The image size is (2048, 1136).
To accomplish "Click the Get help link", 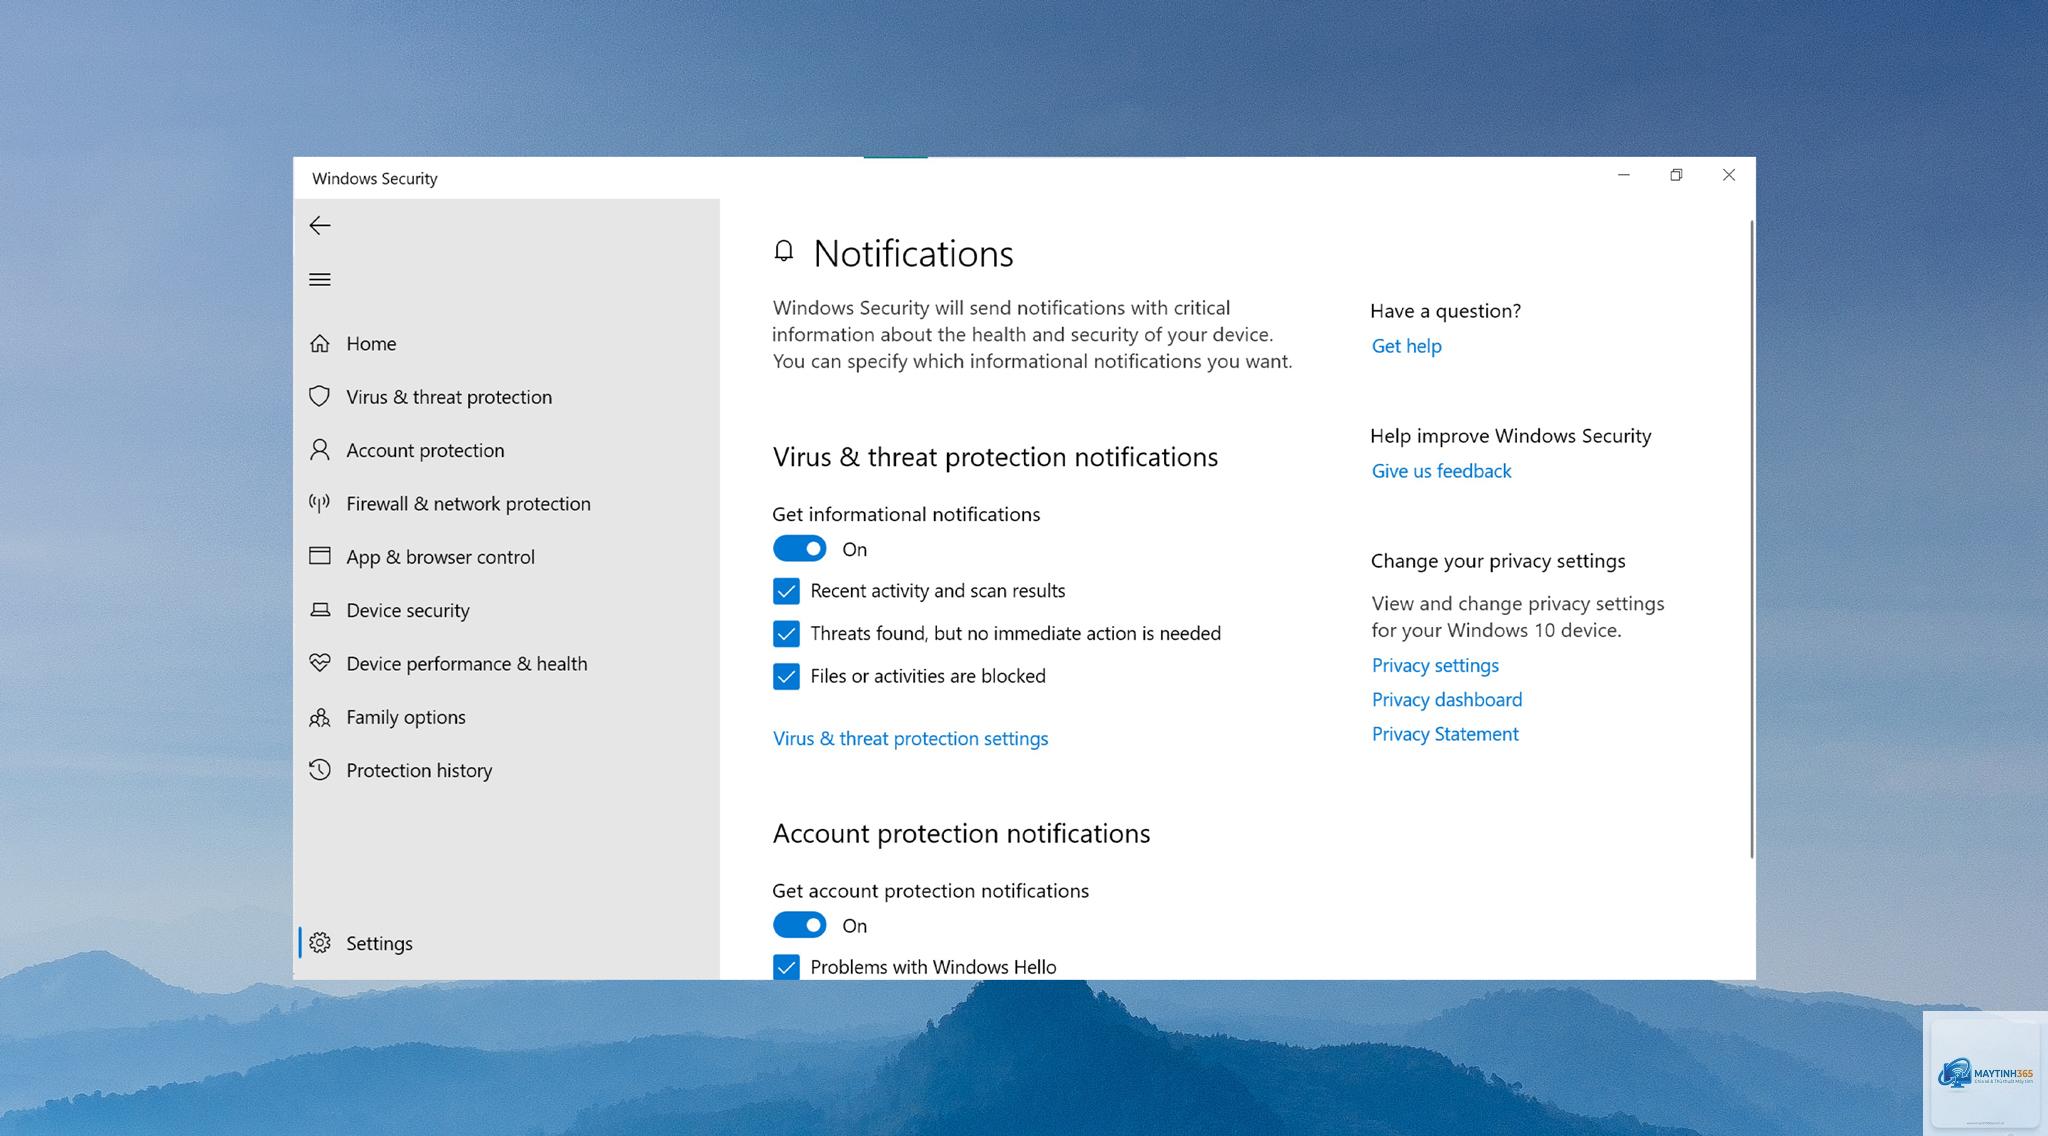I will tap(1406, 346).
